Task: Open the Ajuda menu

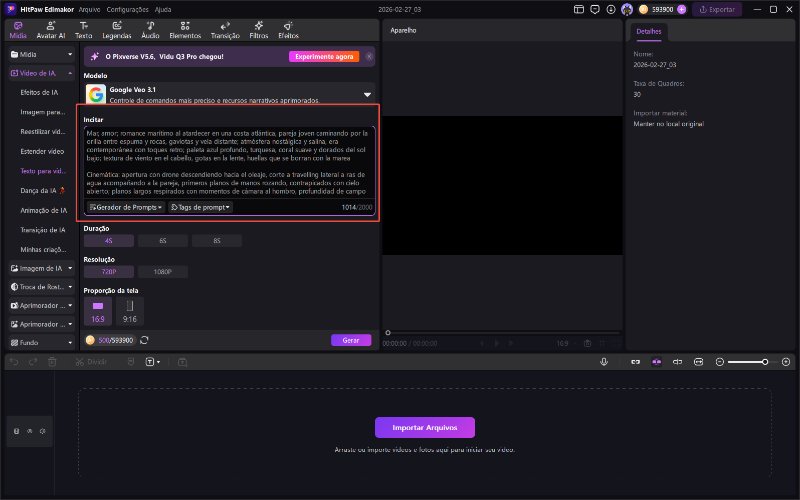Action: [x=163, y=9]
